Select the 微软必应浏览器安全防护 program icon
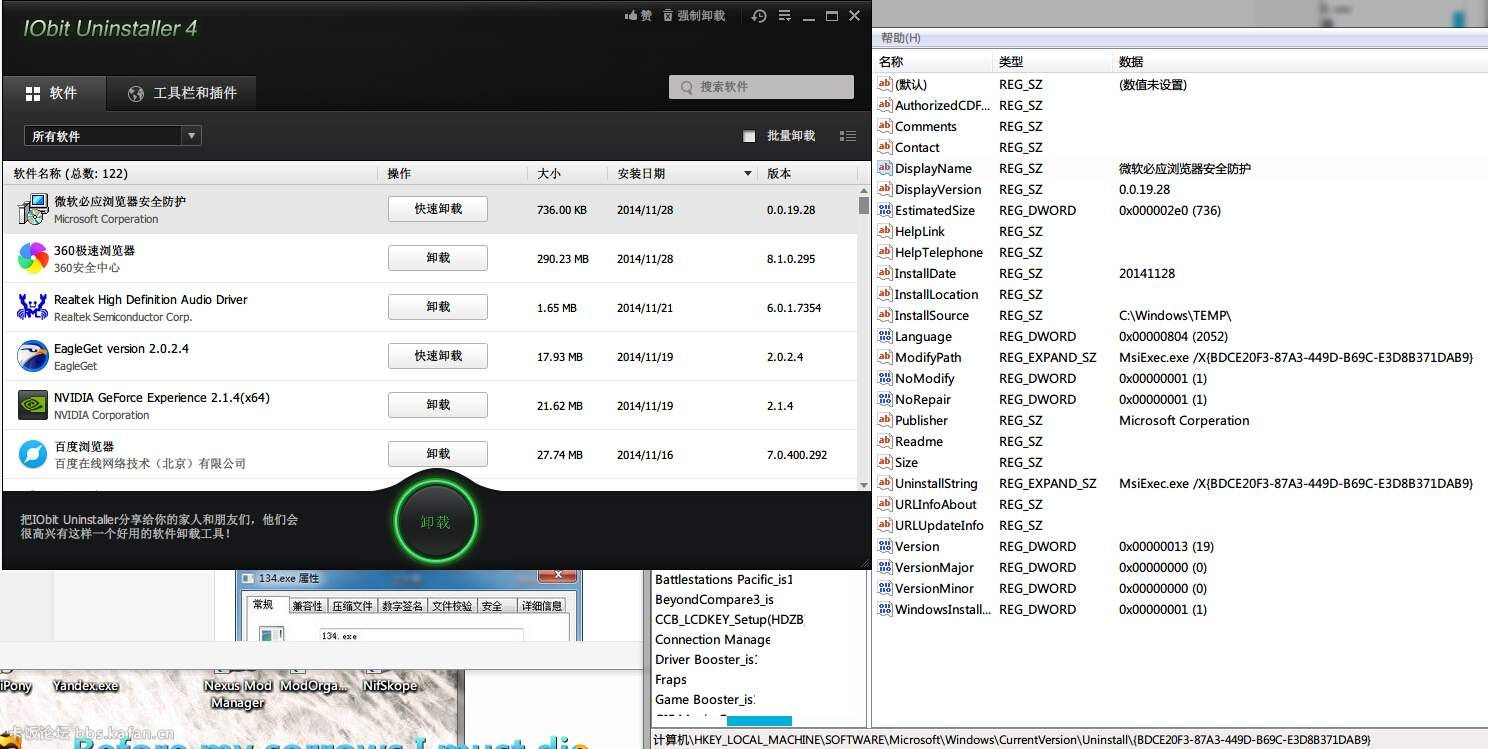 [x=33, y=209]
